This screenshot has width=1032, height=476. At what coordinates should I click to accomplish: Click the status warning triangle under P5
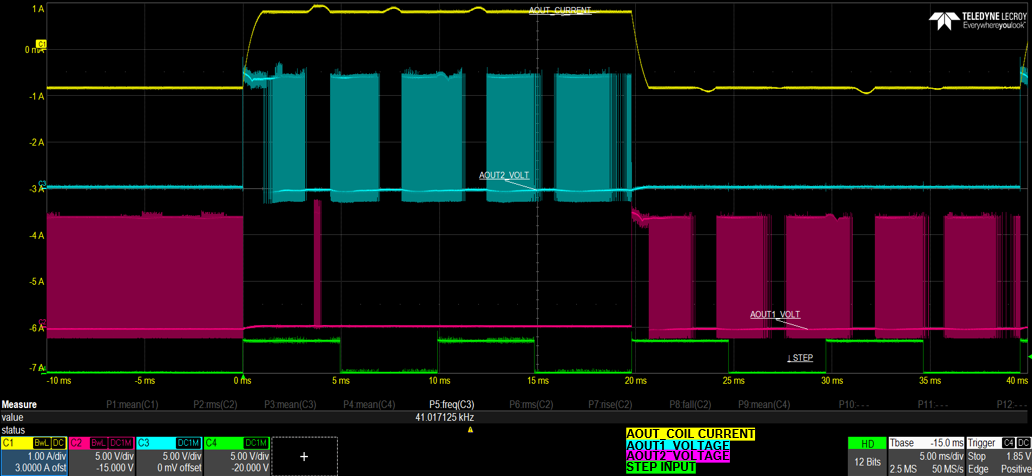(470, 430)
